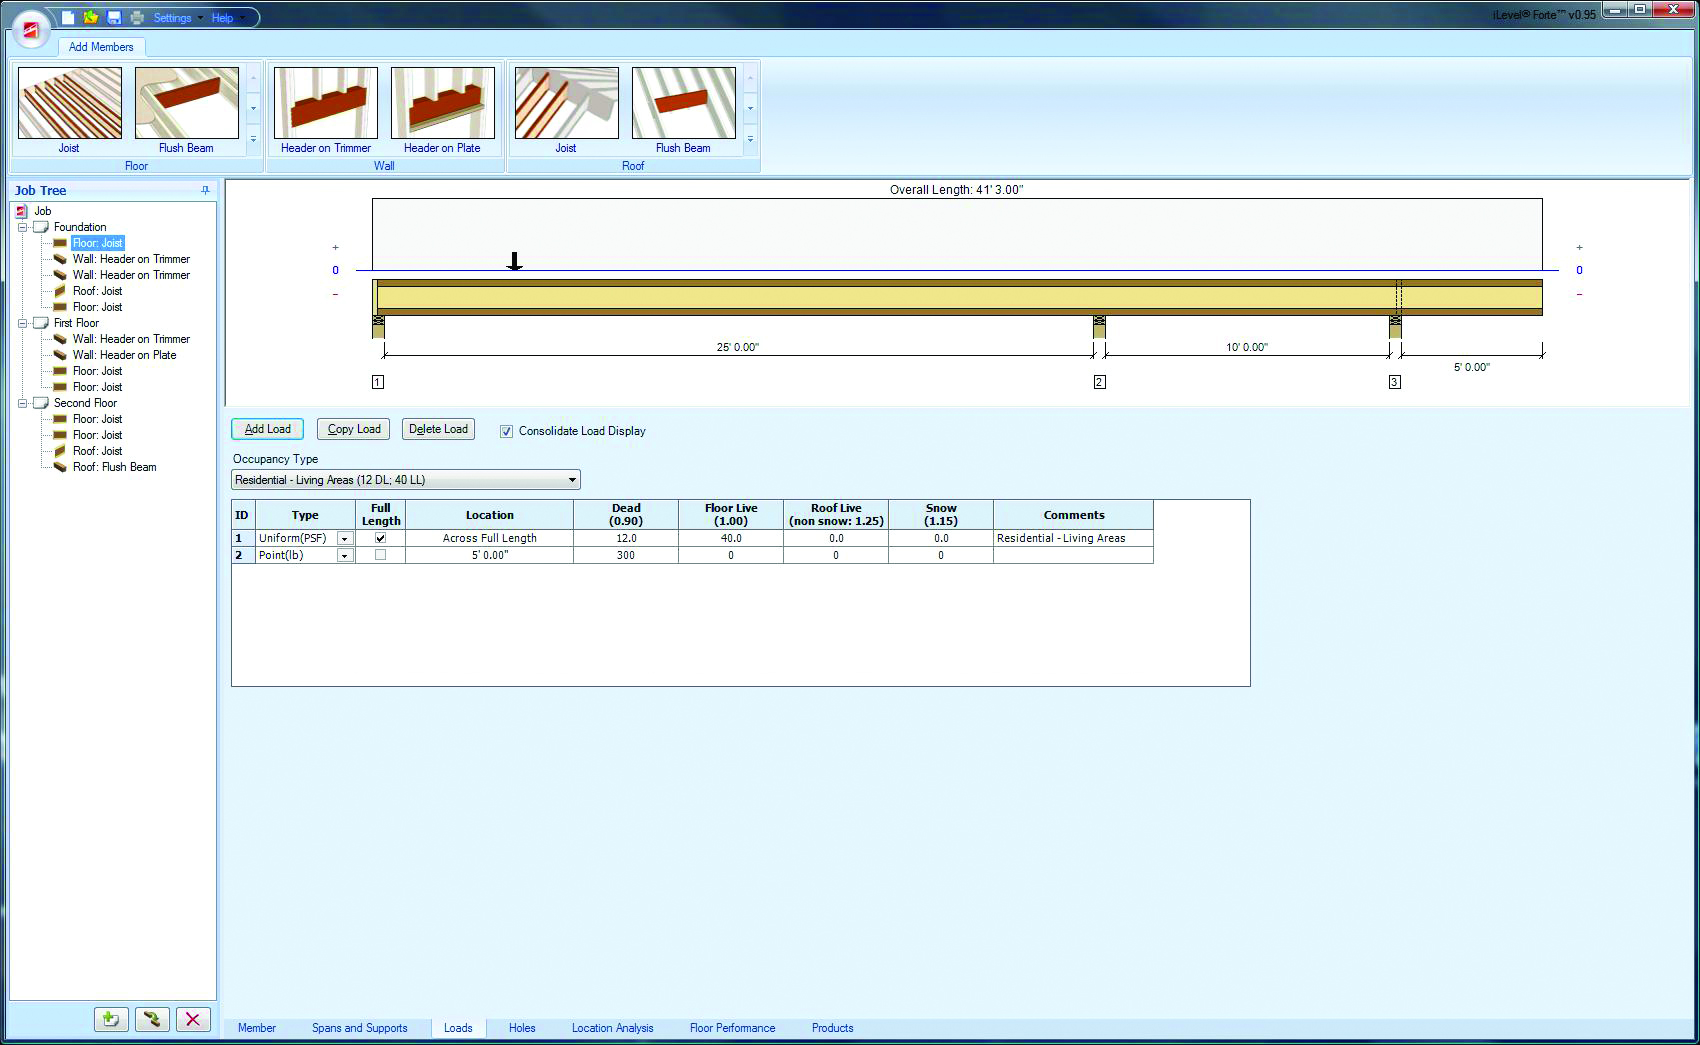Click the Print icon in quick toolbar
Screen dimensions: 1700x1045
click(x=137, y=18)
